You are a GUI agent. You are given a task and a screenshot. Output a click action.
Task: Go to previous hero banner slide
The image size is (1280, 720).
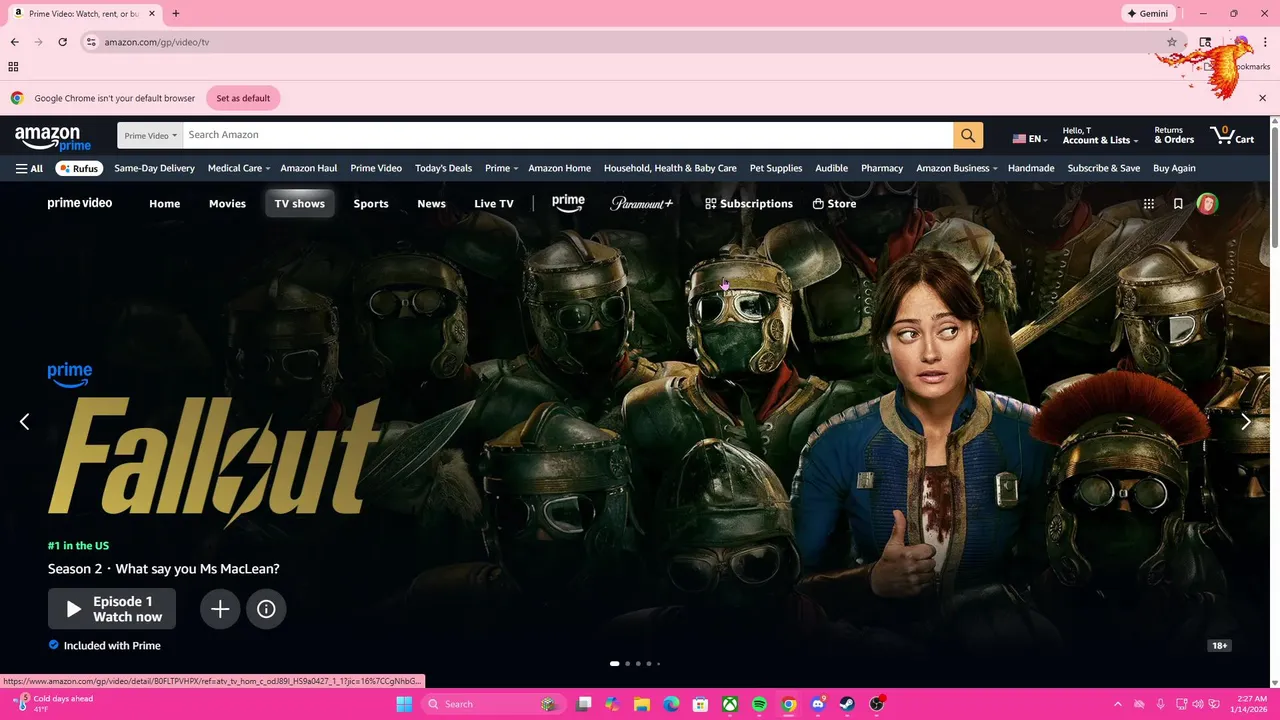tap(25, 422)
